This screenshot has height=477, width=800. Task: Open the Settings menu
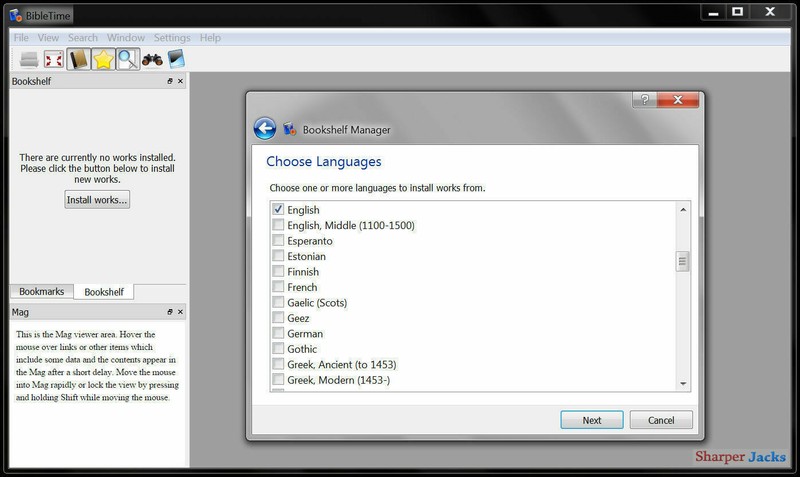click(172, 38)
